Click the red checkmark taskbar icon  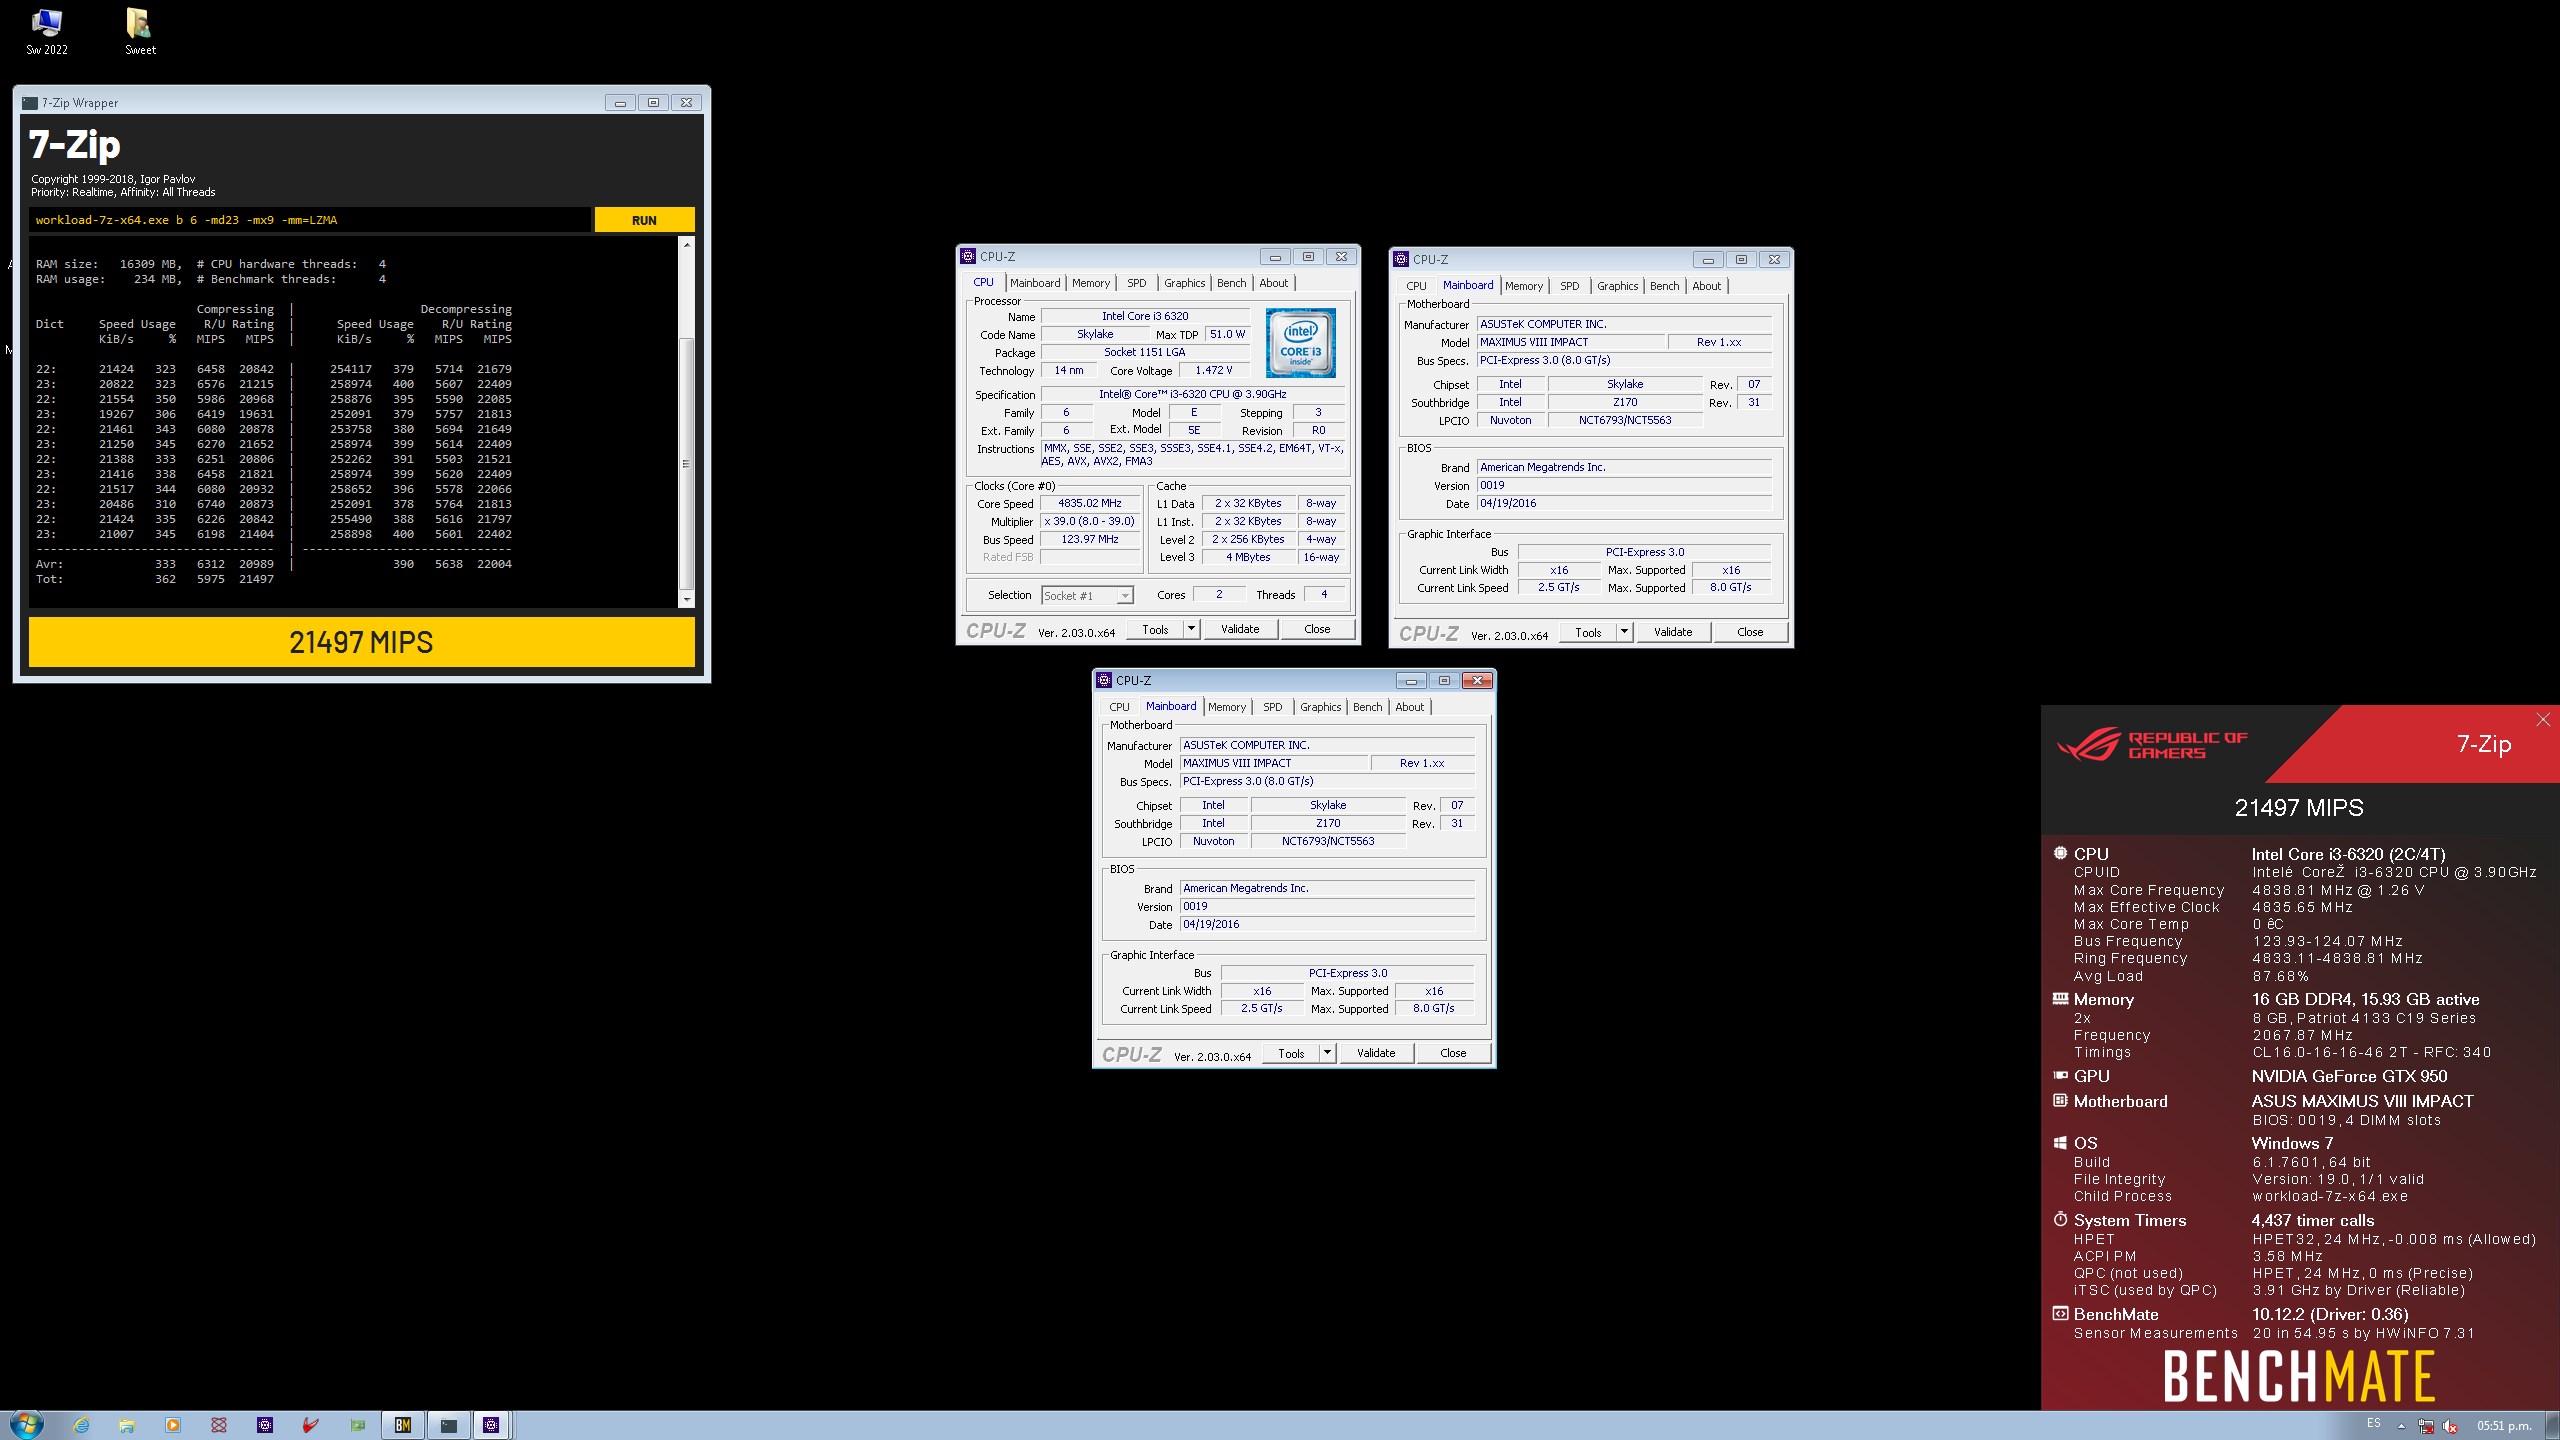point(311,1425)
